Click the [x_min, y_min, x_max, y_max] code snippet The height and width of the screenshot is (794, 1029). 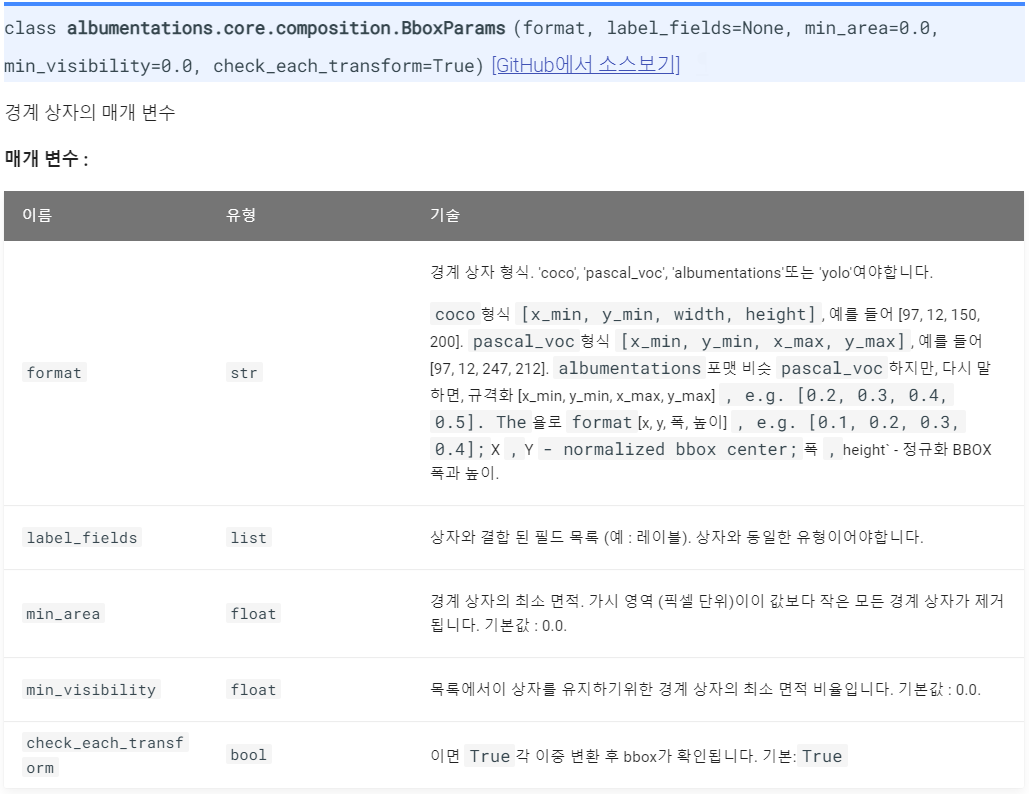tap(763, 341)
